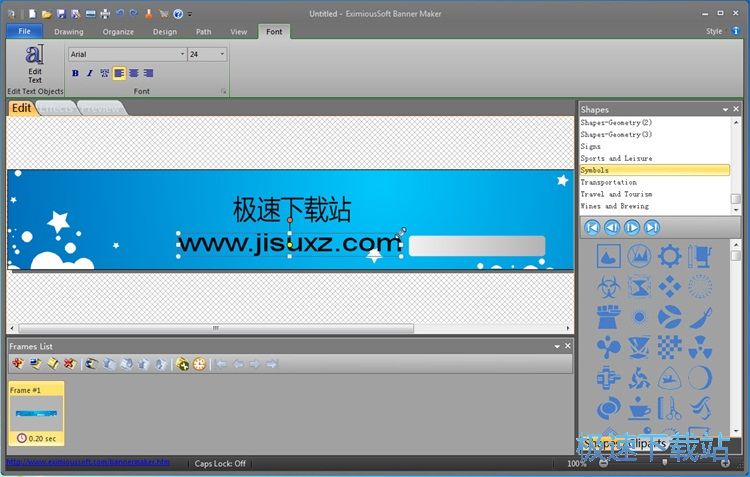Toggle bold formatting
This screenshot has height=477, width=750.
(75, 73)
